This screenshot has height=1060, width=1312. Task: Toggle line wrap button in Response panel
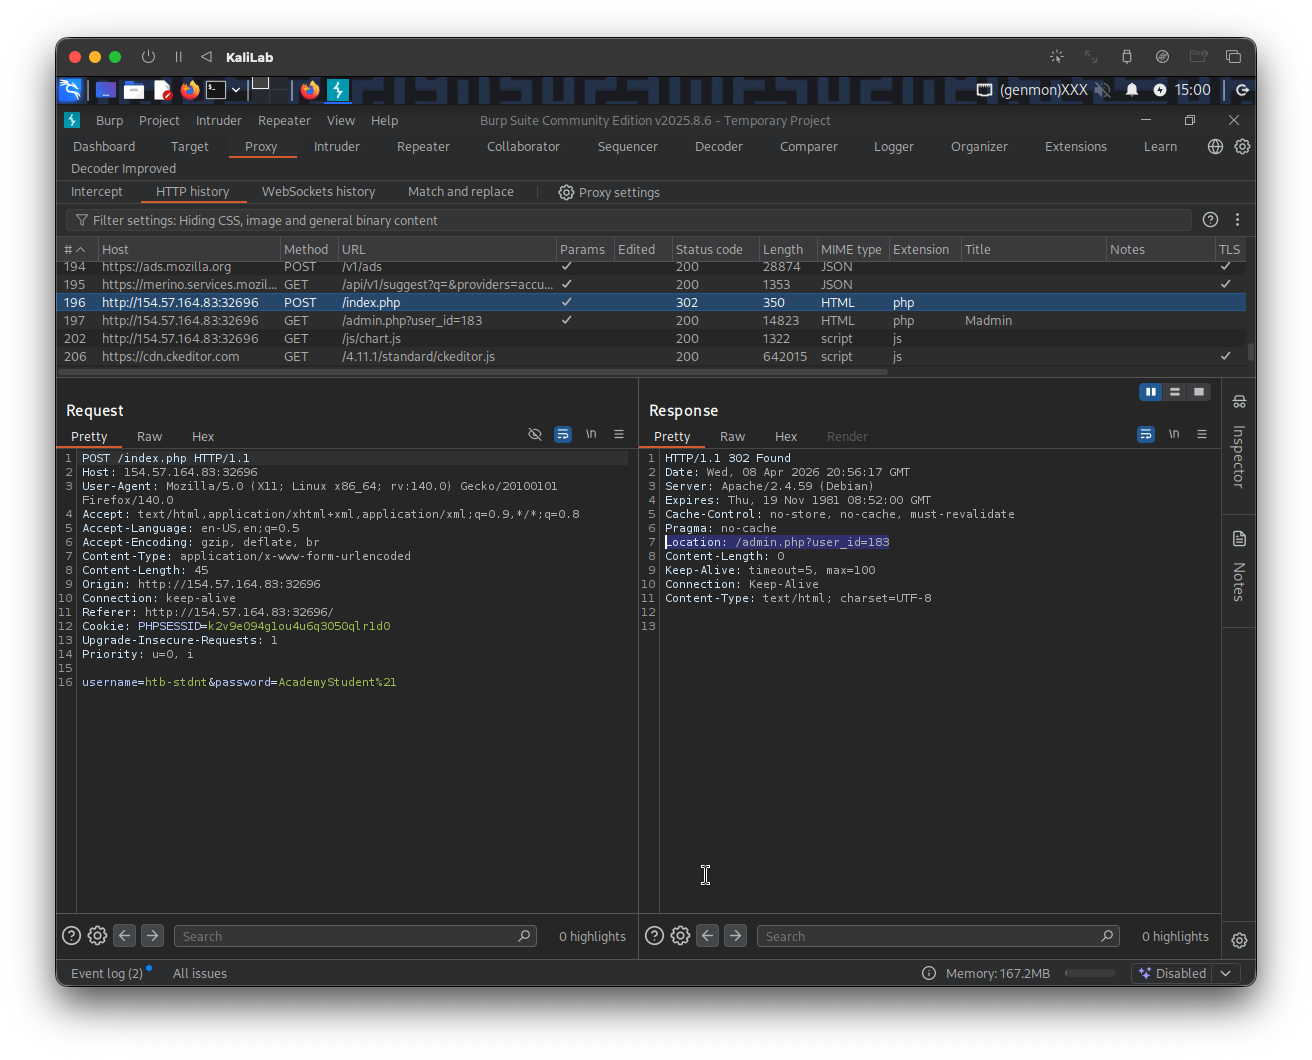click(x=1146, y=434)
